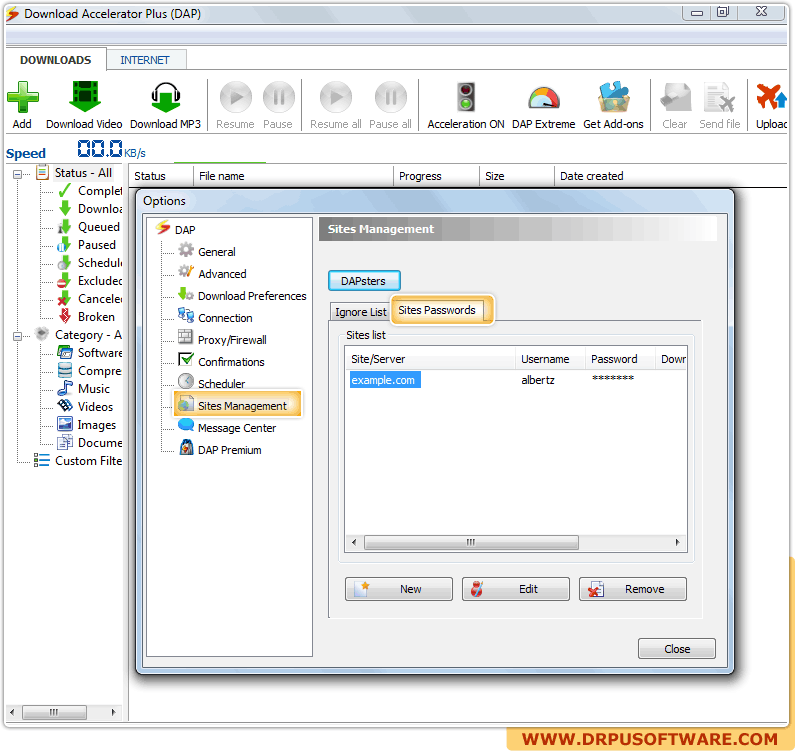
Task: Click New site button
Action: [399, 589]
